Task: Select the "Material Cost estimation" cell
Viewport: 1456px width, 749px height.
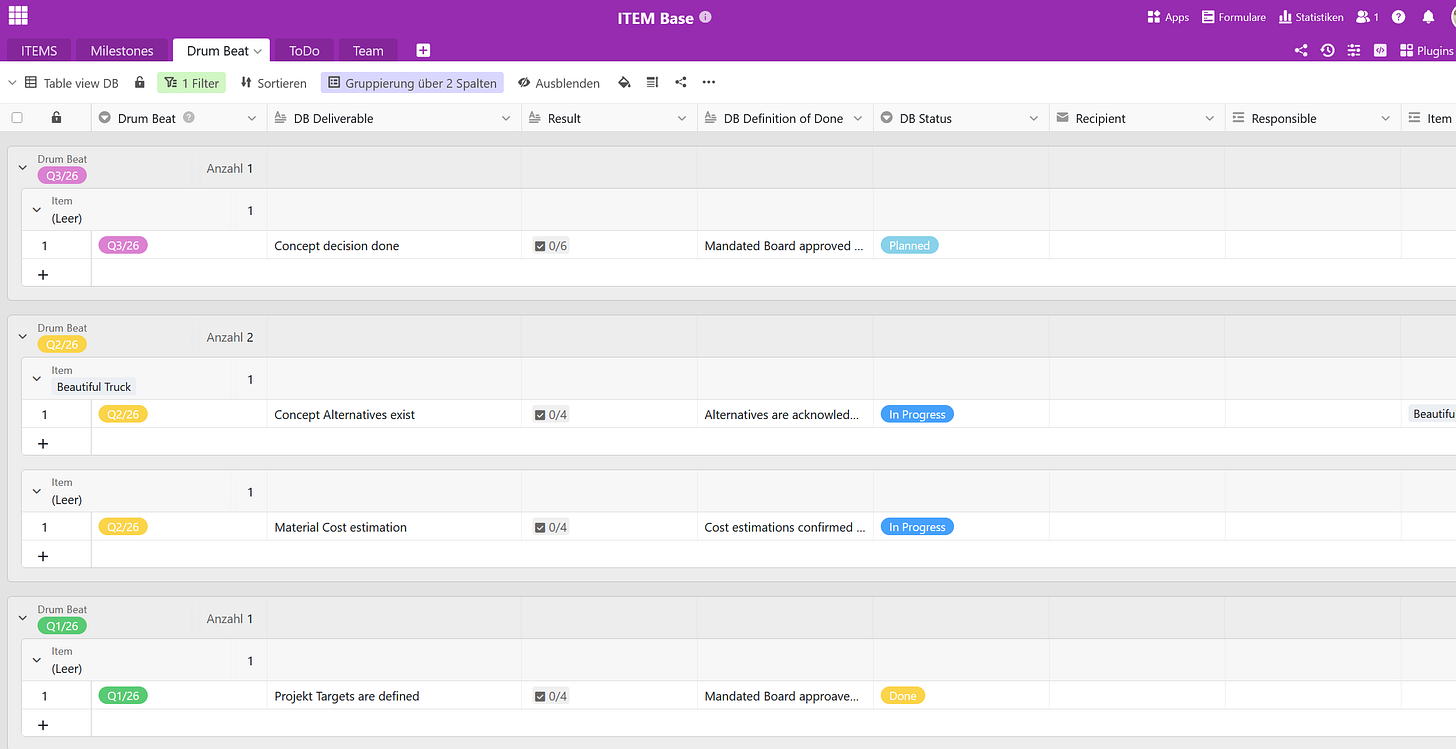Action: 394,527
